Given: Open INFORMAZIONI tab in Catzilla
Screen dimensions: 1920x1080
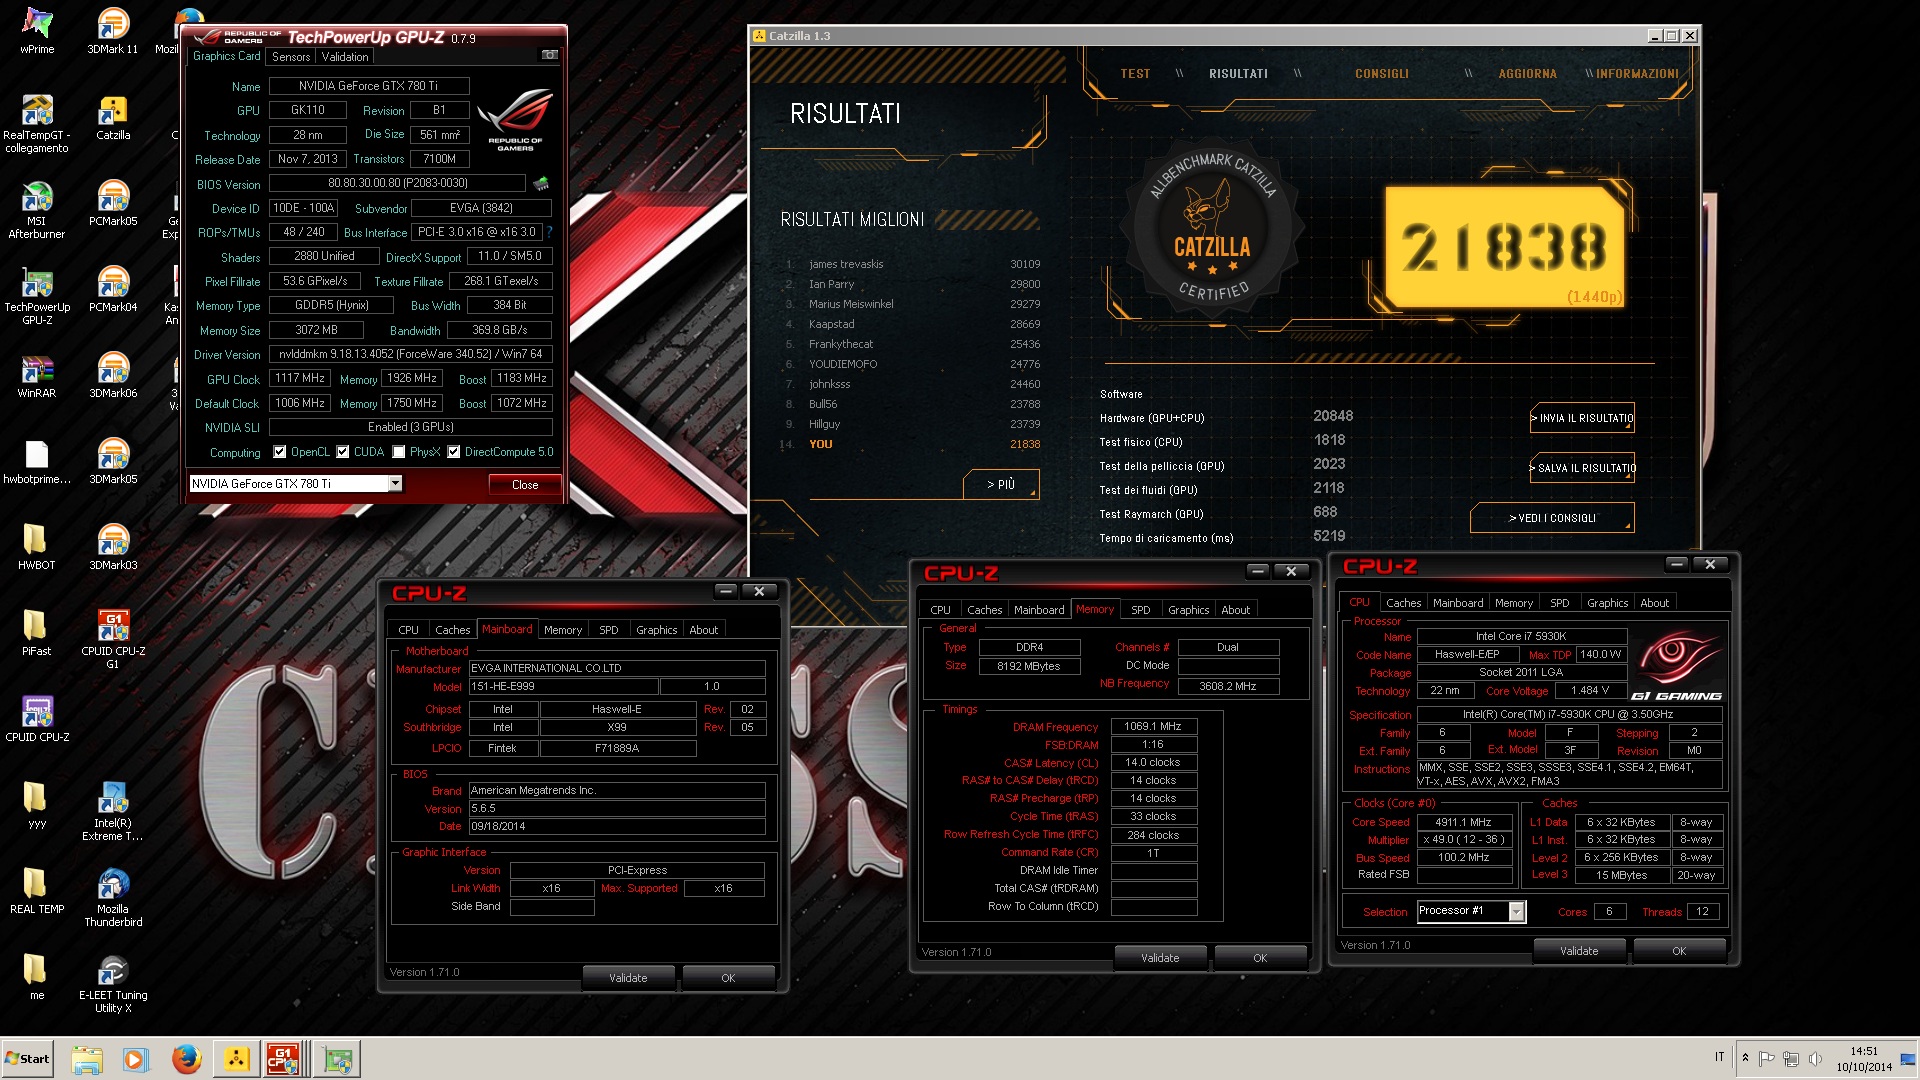Looking at the screenshot, I should tap(1637, 74).
